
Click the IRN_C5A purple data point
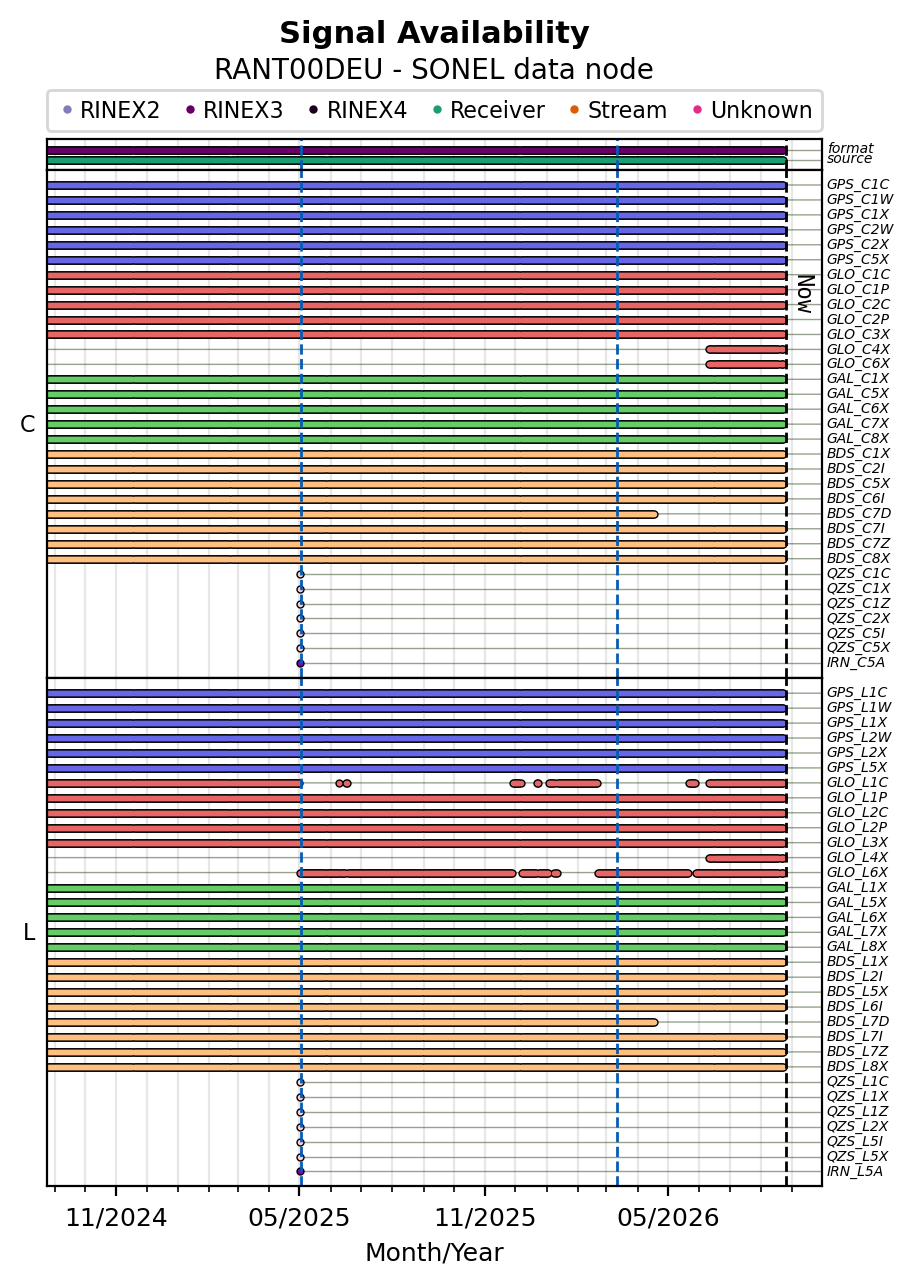point(300,663)
